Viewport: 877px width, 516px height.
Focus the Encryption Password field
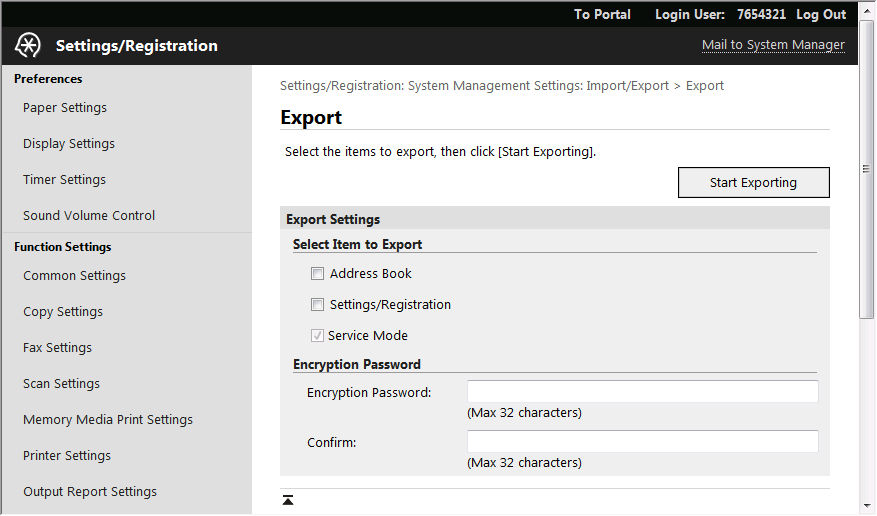coord(643,391)
